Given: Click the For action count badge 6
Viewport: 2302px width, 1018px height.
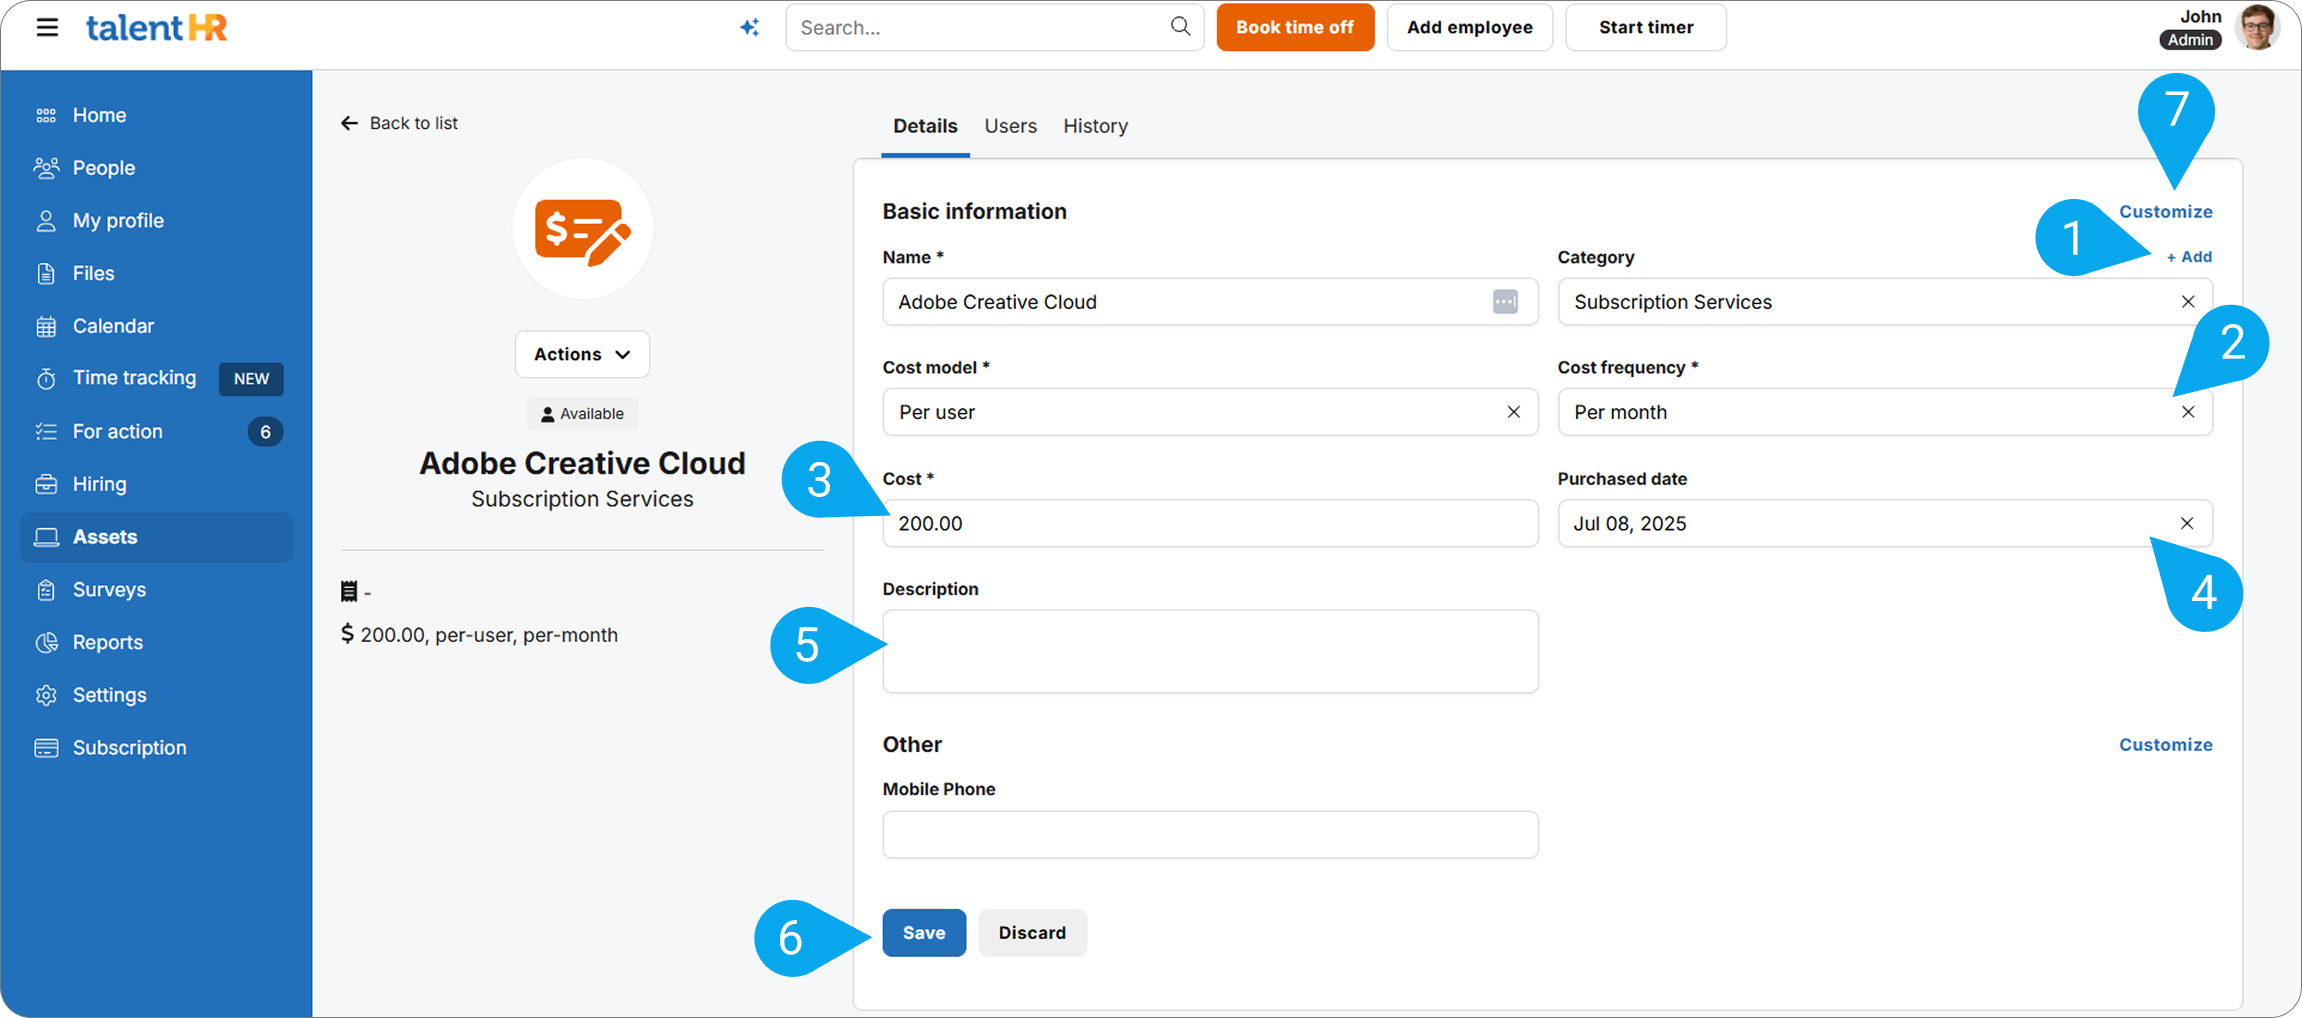Looking at the screenshot, I should point(265,432).
